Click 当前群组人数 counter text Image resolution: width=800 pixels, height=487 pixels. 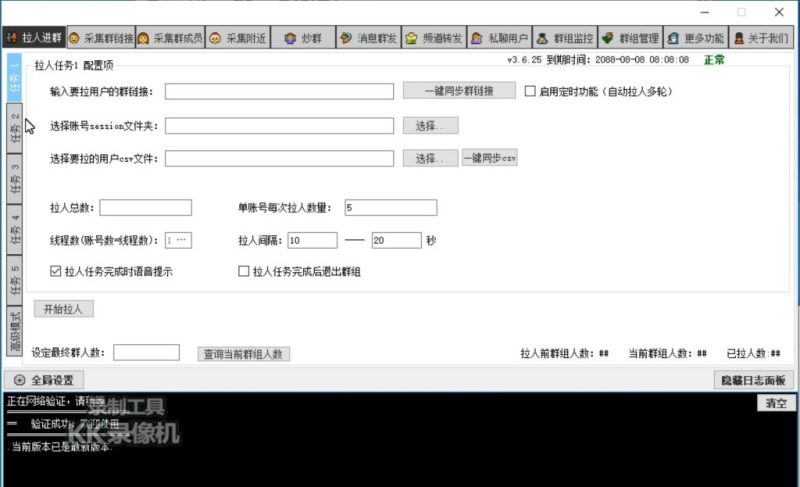667,353
